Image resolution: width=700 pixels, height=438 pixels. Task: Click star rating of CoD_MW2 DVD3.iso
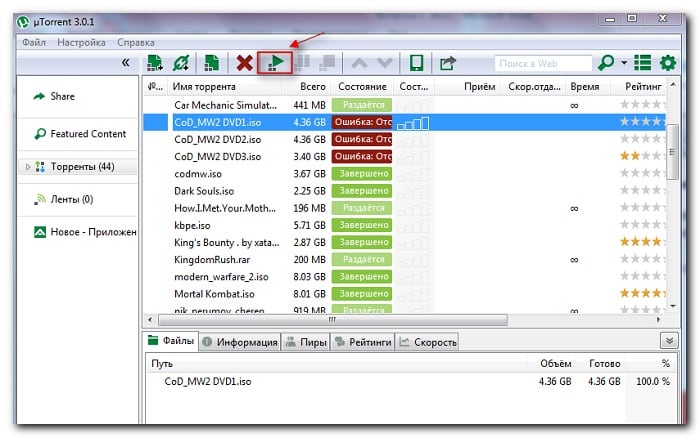click(642, 156)
